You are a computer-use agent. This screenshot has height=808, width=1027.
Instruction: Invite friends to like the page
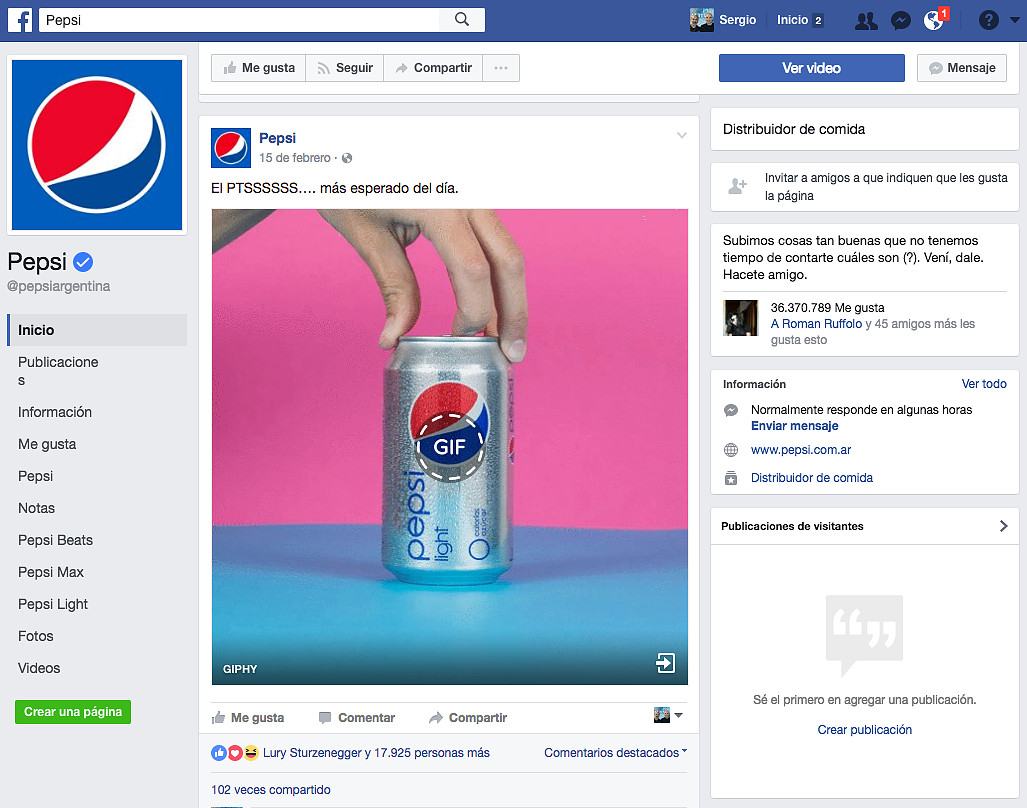[886, 187]
